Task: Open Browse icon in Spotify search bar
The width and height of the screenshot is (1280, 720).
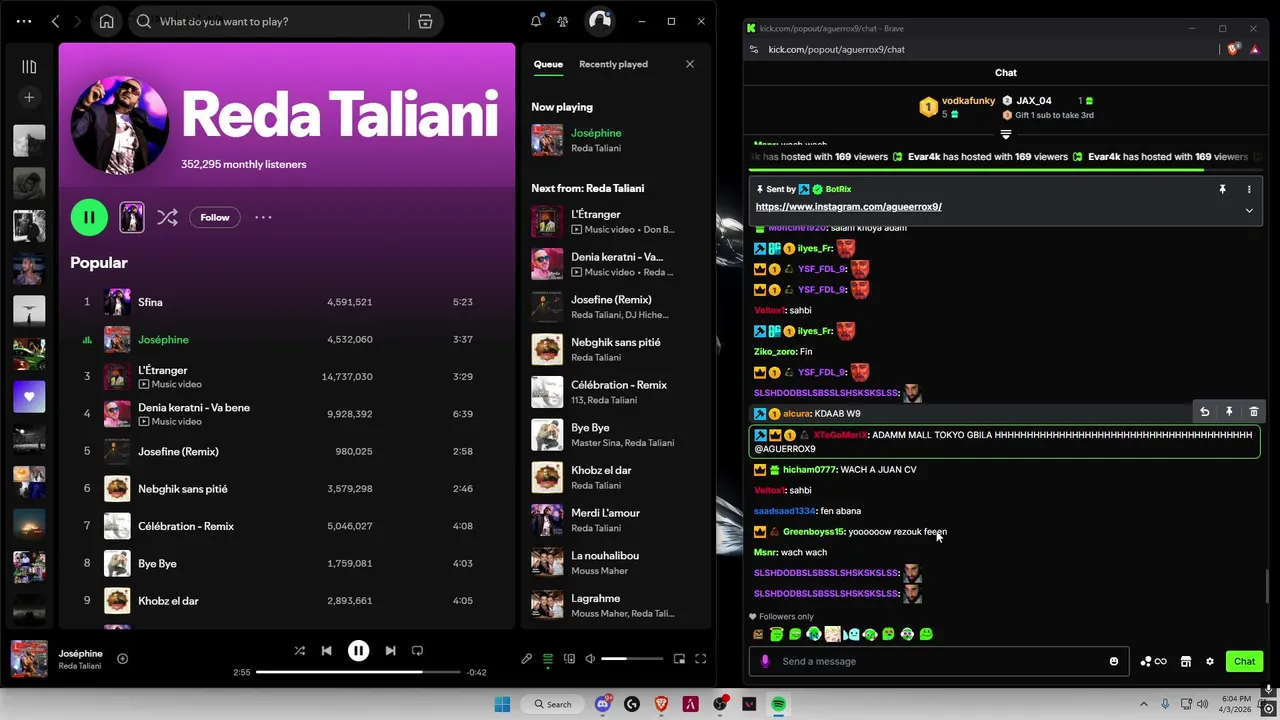Action: point(425,21)
